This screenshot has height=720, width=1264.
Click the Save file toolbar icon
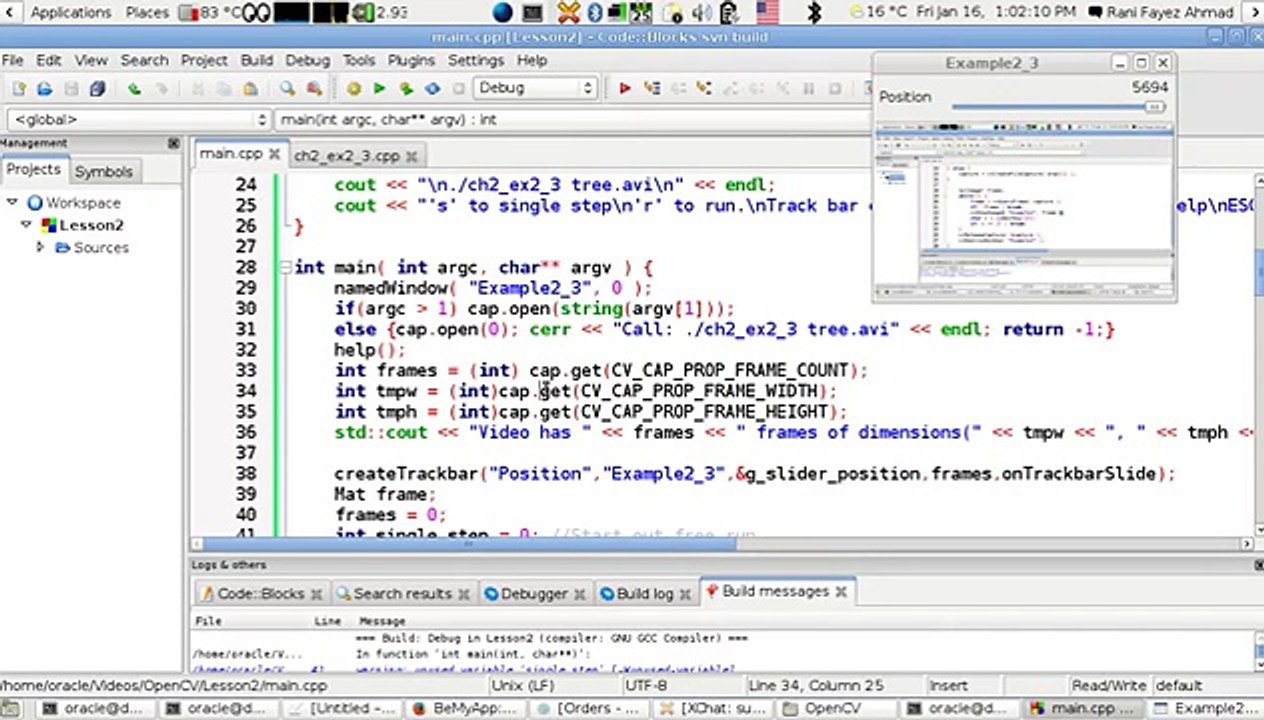point(71,88)
